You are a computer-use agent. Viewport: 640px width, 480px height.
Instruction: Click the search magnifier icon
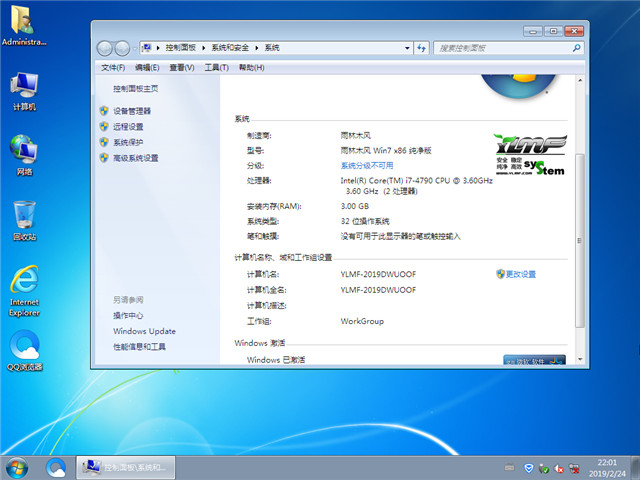pyautogui.click(x=576, y=48)
